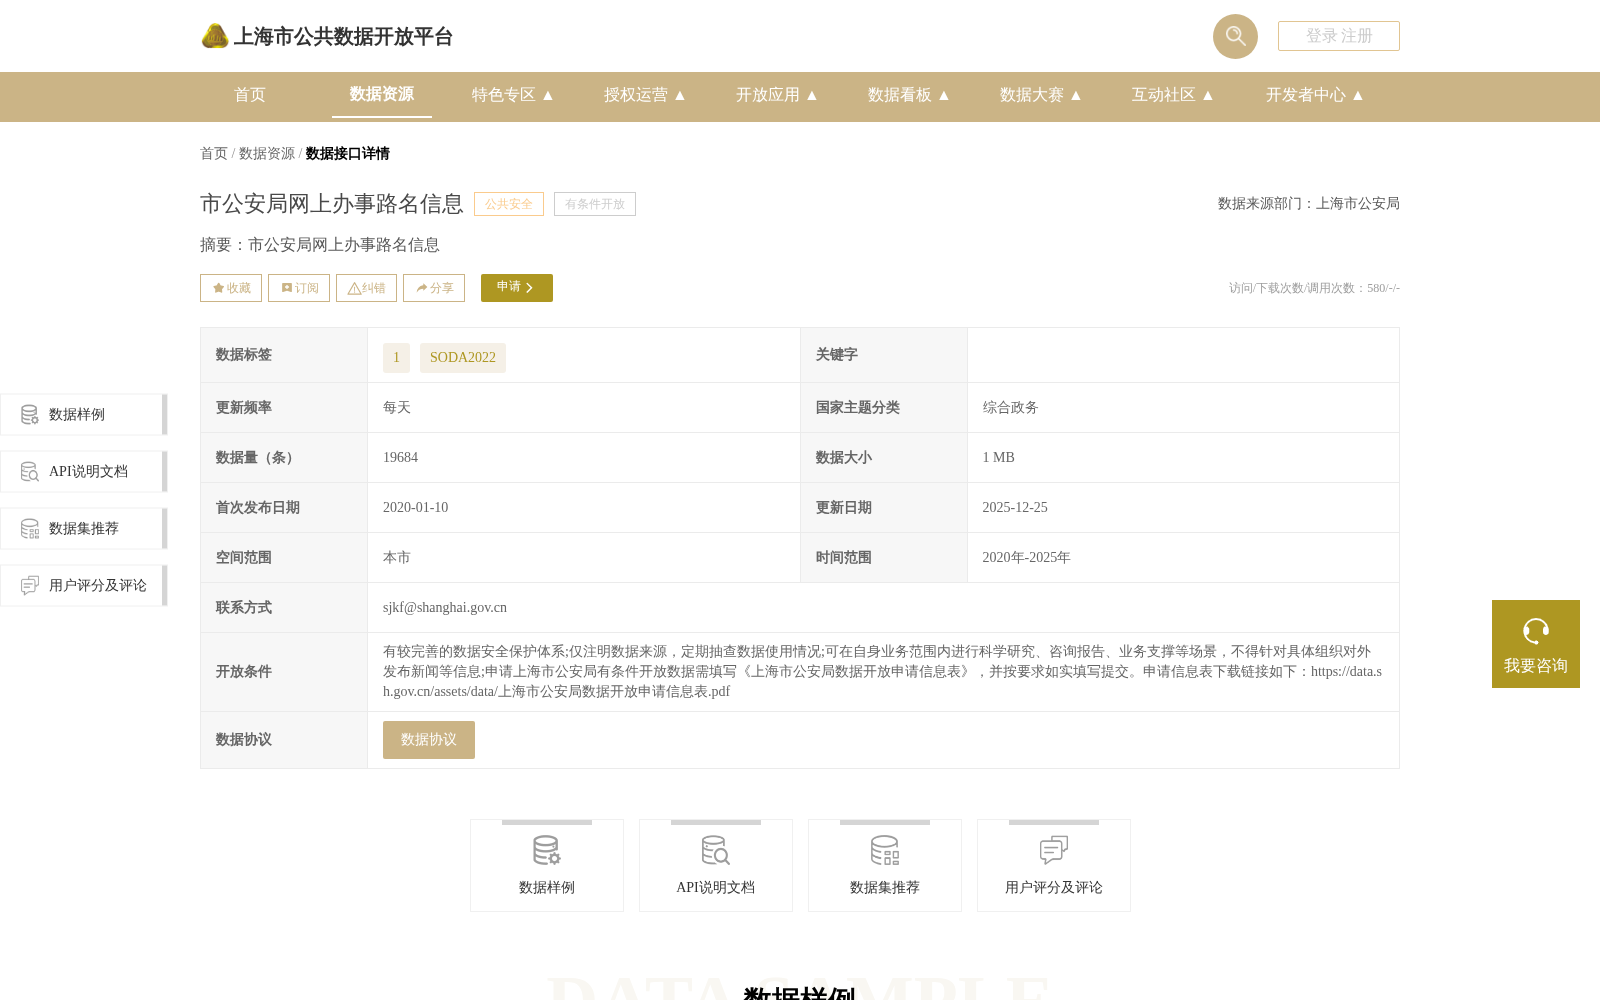Screen dimensions: 1600x1000
Task: Click the page title 市公安局网上办事路名信息
Action: pyautogui.click(x=332, y=204)
